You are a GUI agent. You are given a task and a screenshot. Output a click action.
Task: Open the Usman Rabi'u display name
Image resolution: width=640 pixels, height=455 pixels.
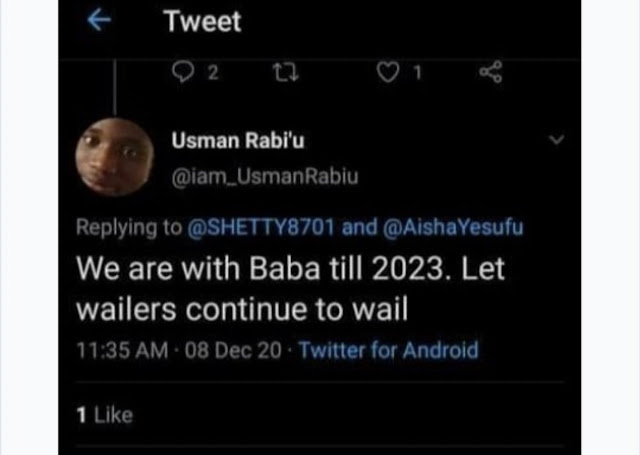tap(238, 141)
